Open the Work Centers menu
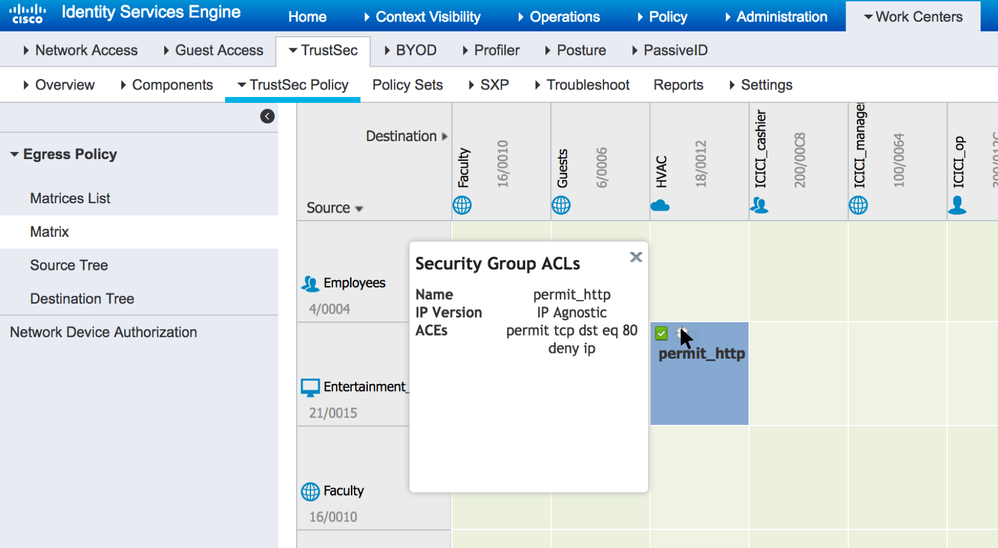This screenshot has width=998, height=548. coord(913,17)
